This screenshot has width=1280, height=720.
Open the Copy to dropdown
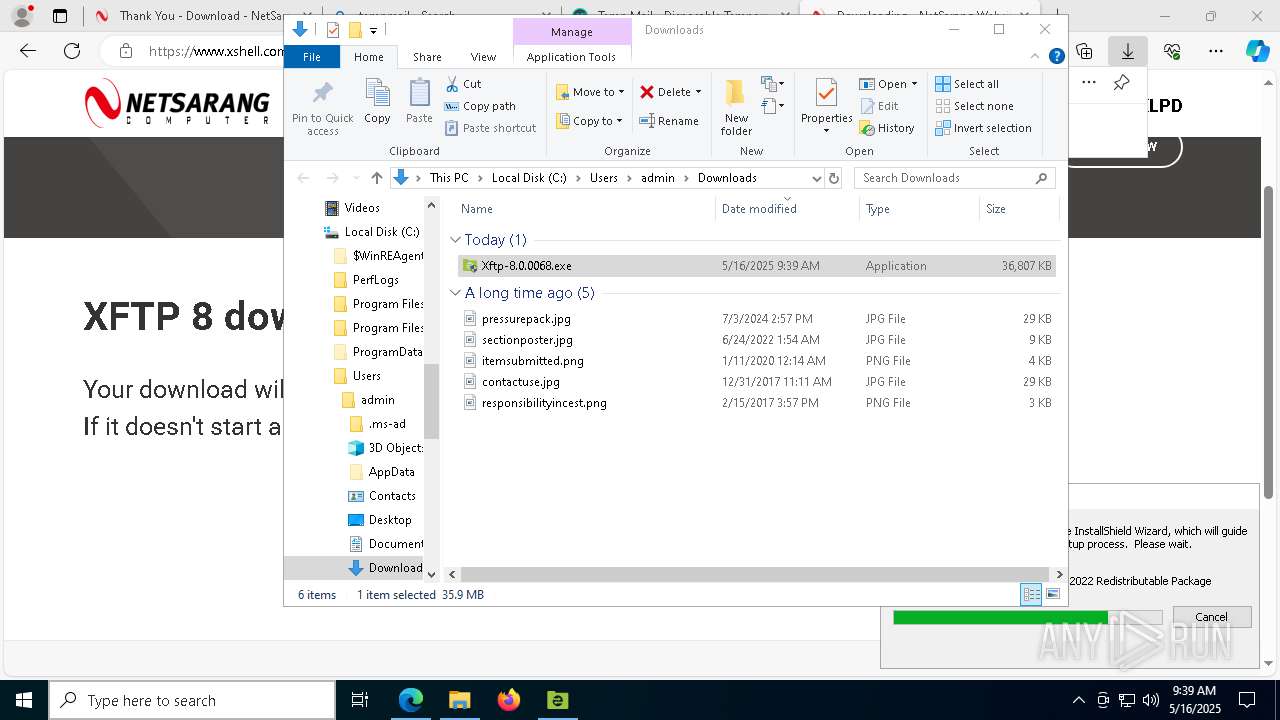click(x=590, y=121)
